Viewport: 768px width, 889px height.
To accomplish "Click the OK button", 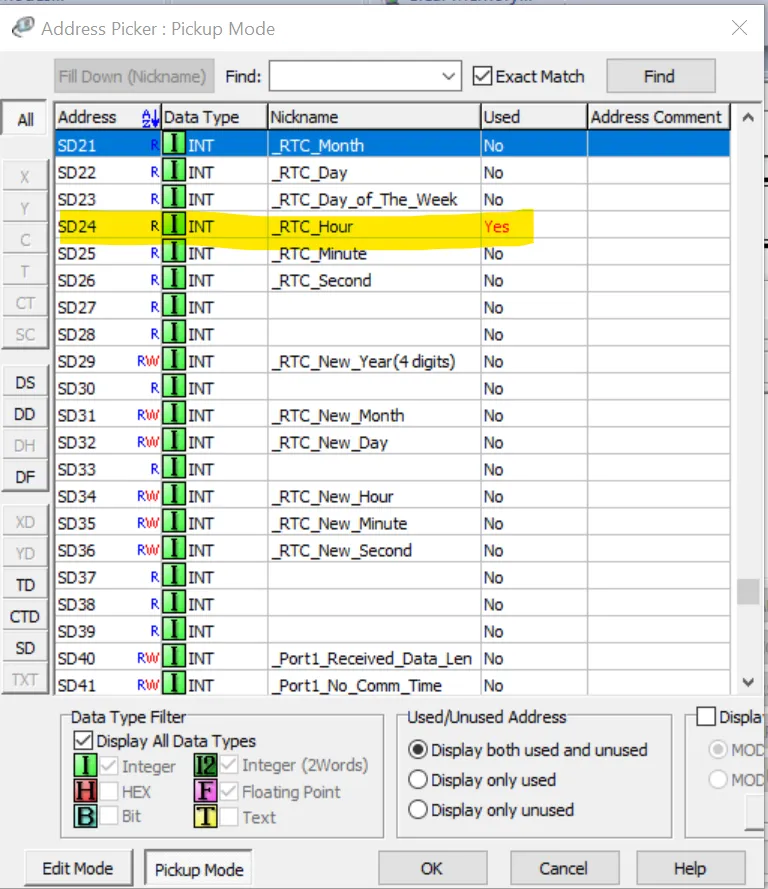I will point(432,868).
